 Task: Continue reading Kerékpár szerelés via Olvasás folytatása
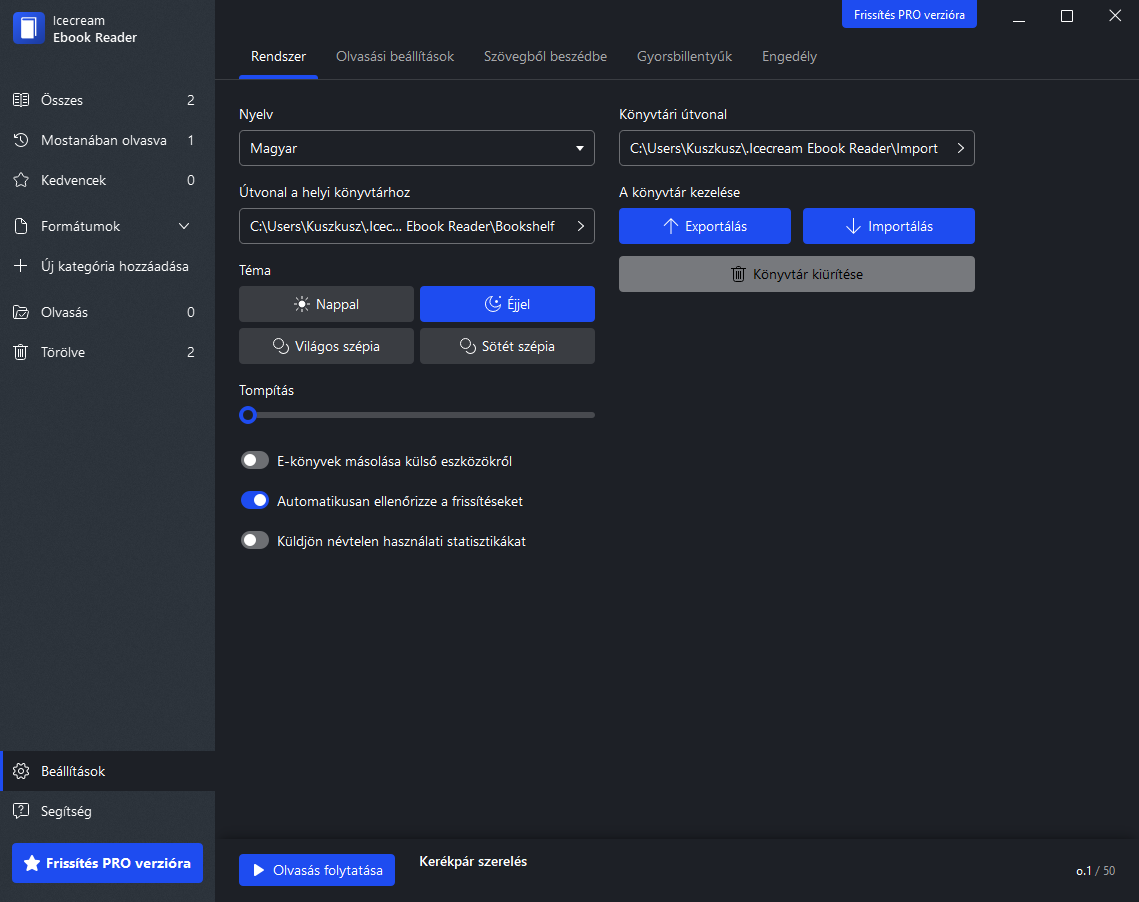(x=316, y=870)
